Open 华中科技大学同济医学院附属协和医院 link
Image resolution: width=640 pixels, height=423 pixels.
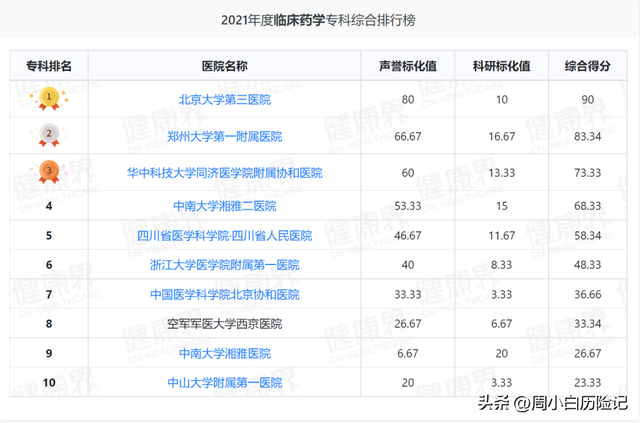[224, 173]
